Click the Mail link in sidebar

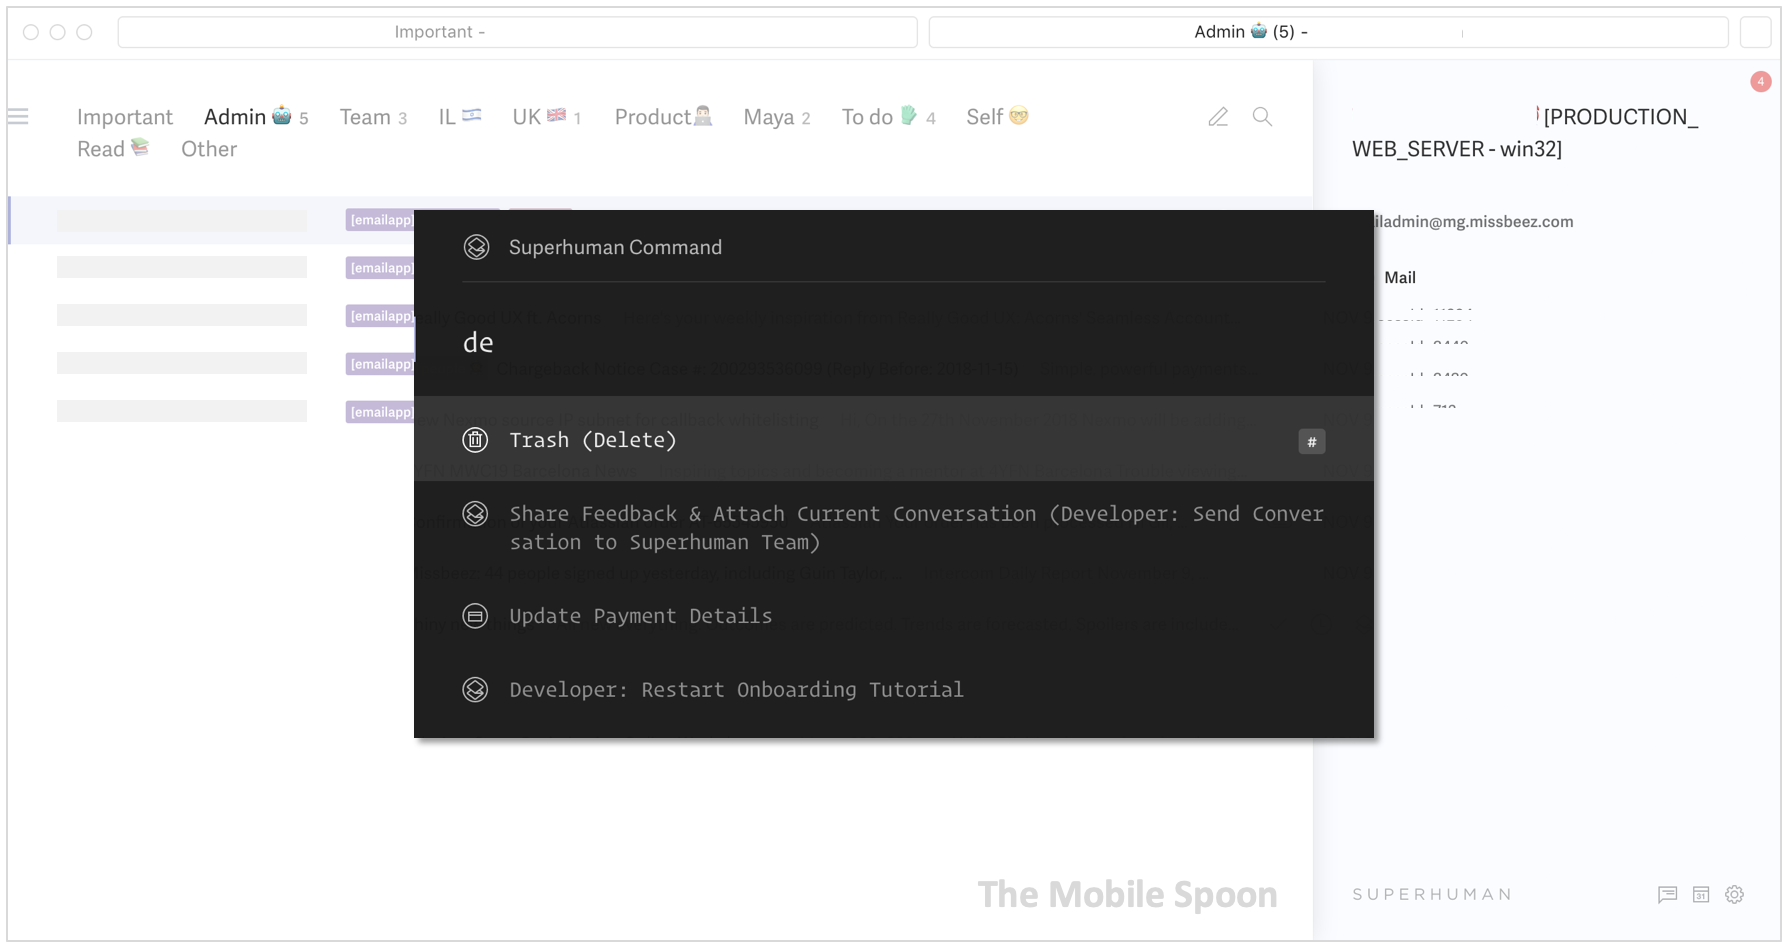(x=1399, y=278)
